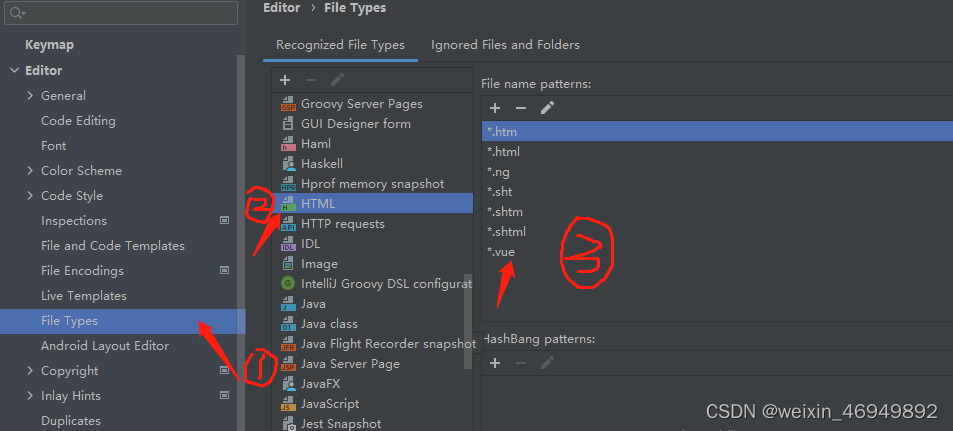This screenshot has width=953, height=431.
Task: Expand the Copyright node
Action: (30, 371)
